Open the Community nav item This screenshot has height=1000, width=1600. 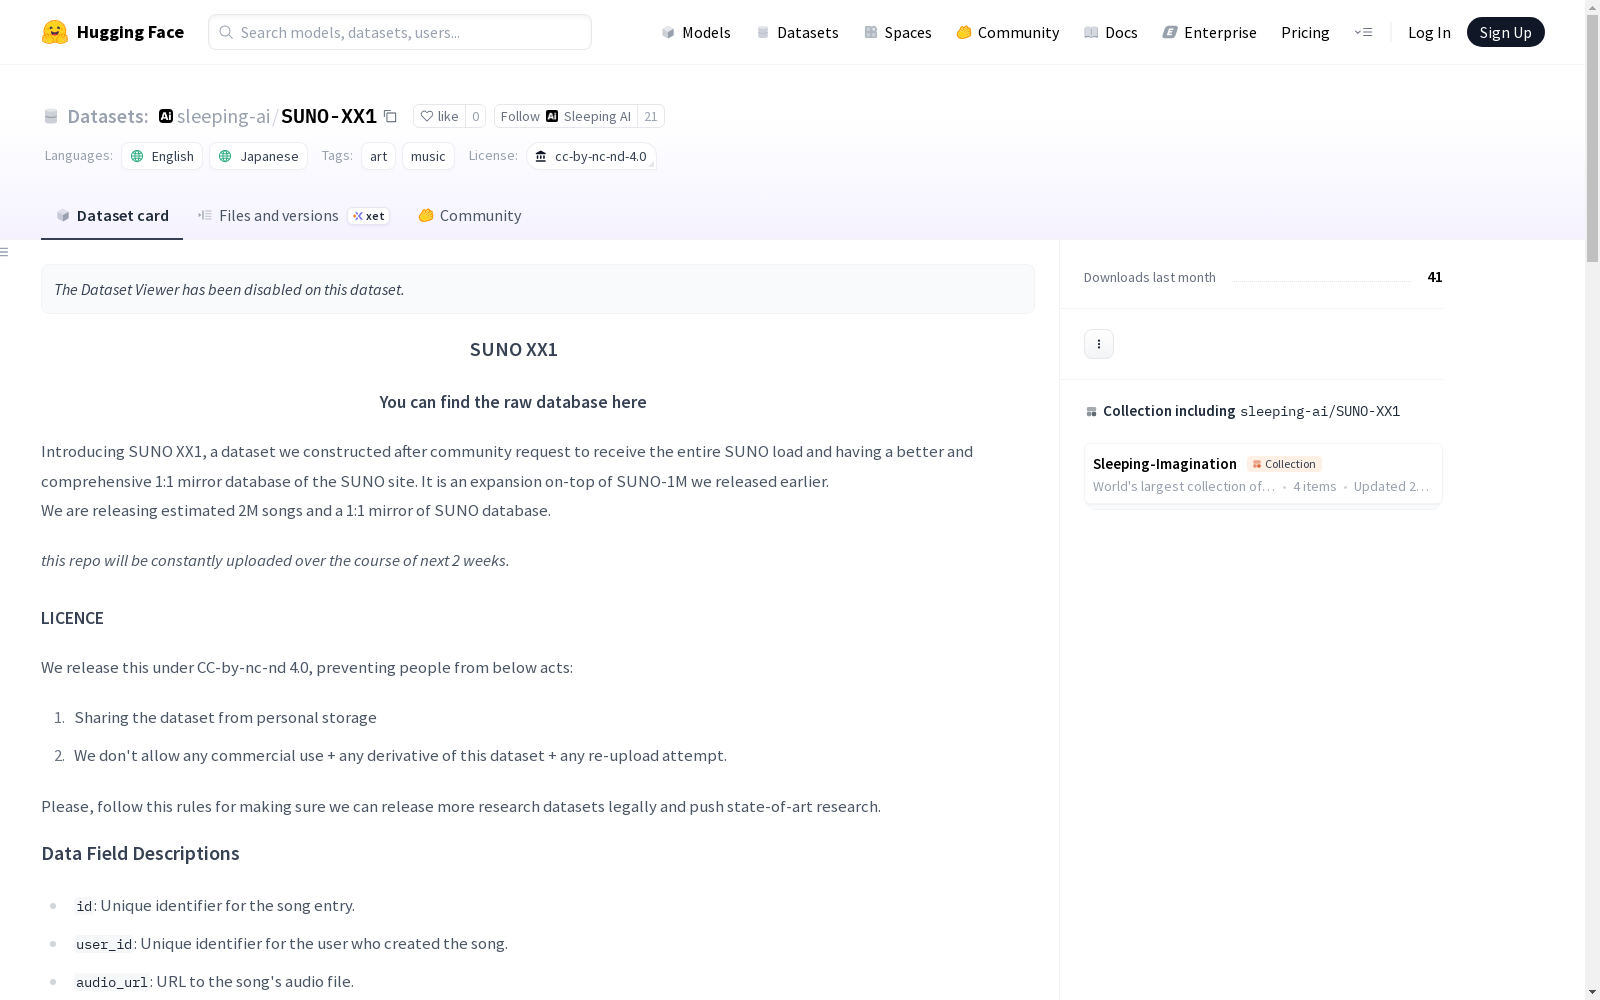1008,32
